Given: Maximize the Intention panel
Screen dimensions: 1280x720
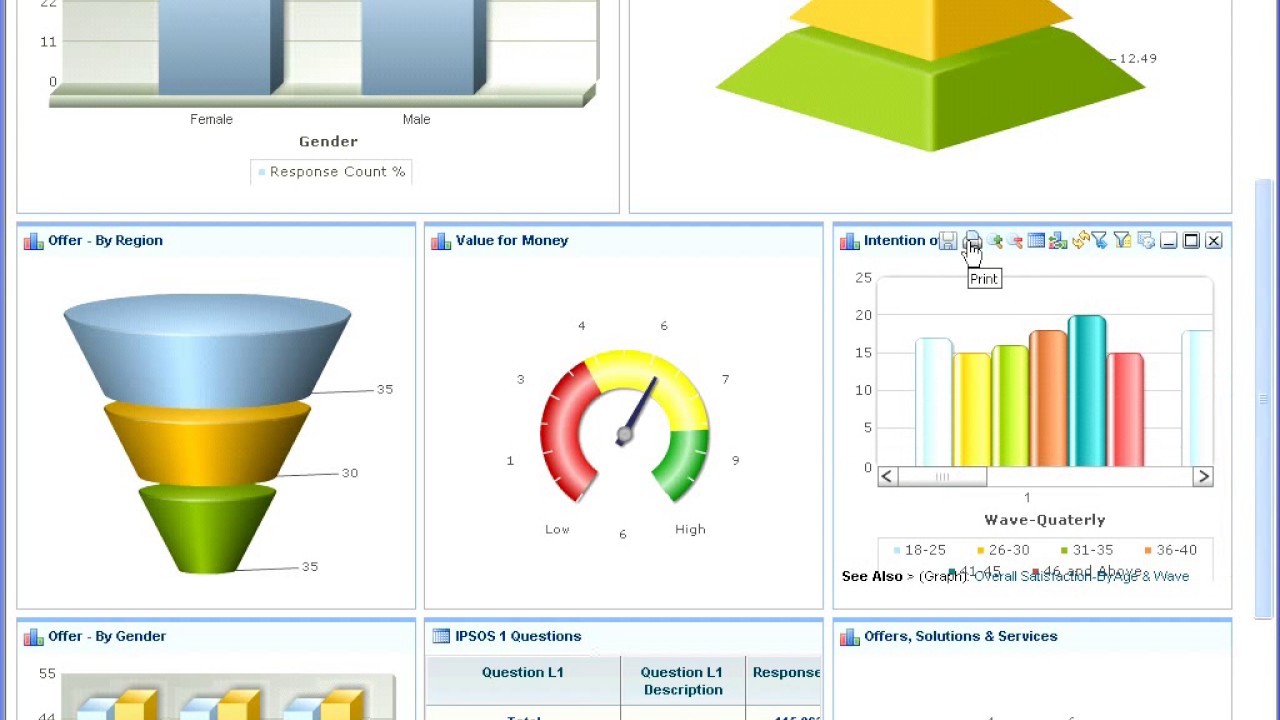Looking at the screenshot, I should pos(1191,241).
